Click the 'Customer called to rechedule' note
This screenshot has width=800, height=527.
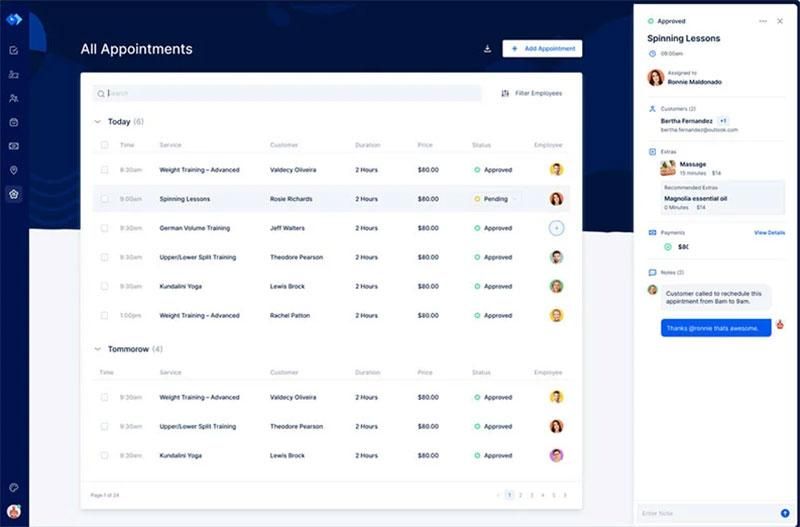[x=716, y=297]
